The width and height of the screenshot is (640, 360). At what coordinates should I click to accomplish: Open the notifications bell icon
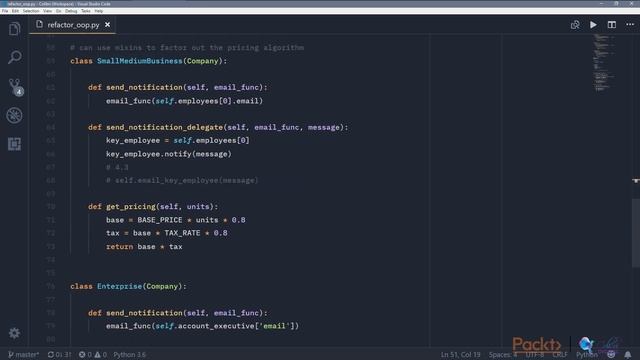coord(628,355)
